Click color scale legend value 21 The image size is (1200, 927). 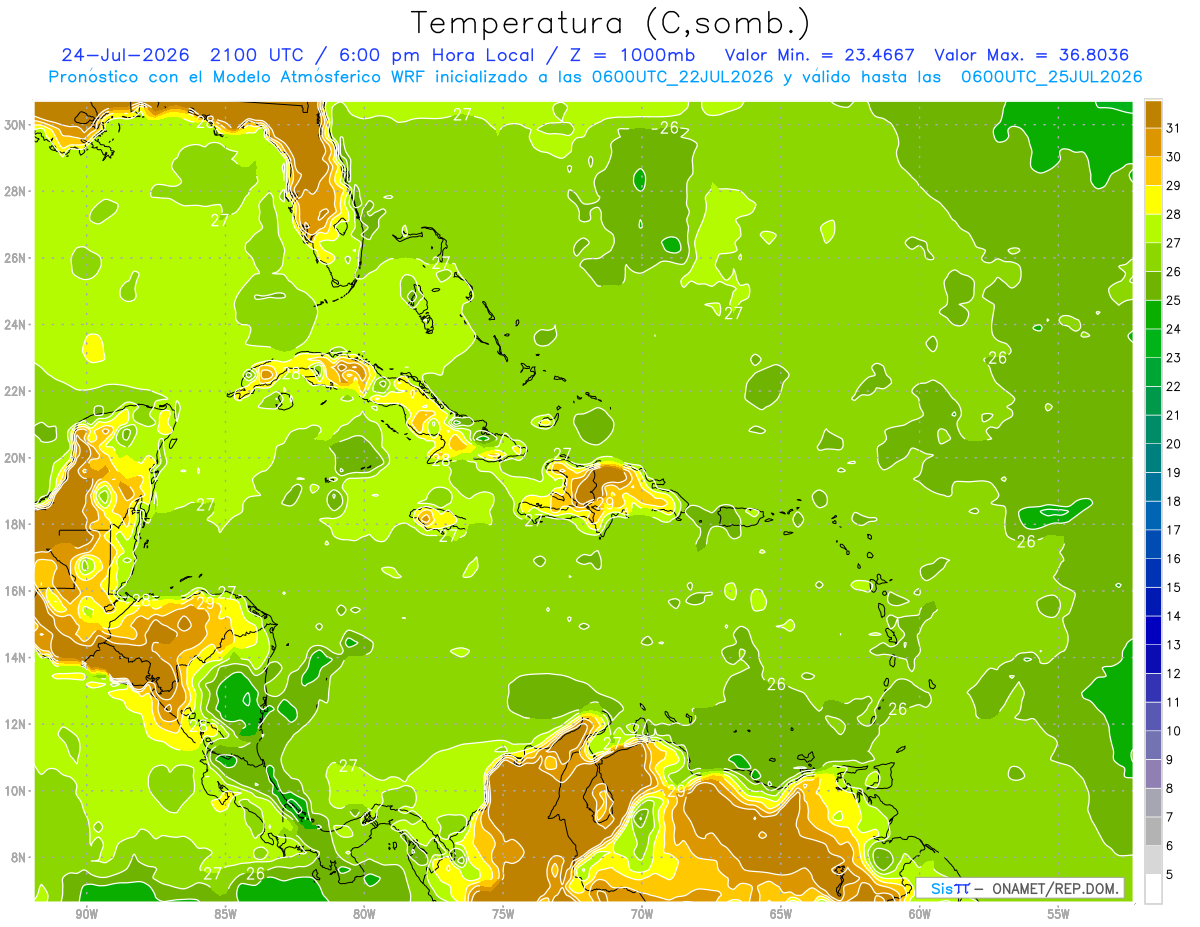1174,415
